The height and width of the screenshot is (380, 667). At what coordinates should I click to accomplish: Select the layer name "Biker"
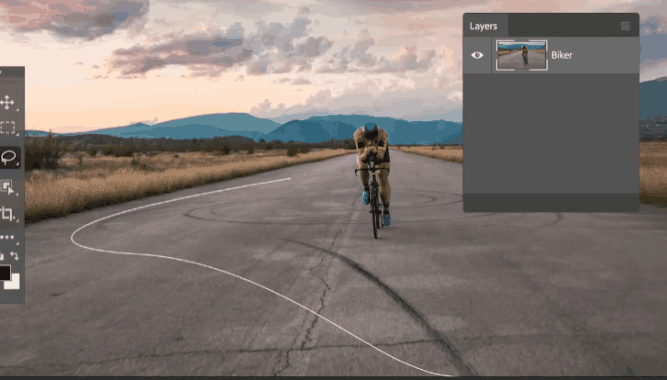coord(562,55)
